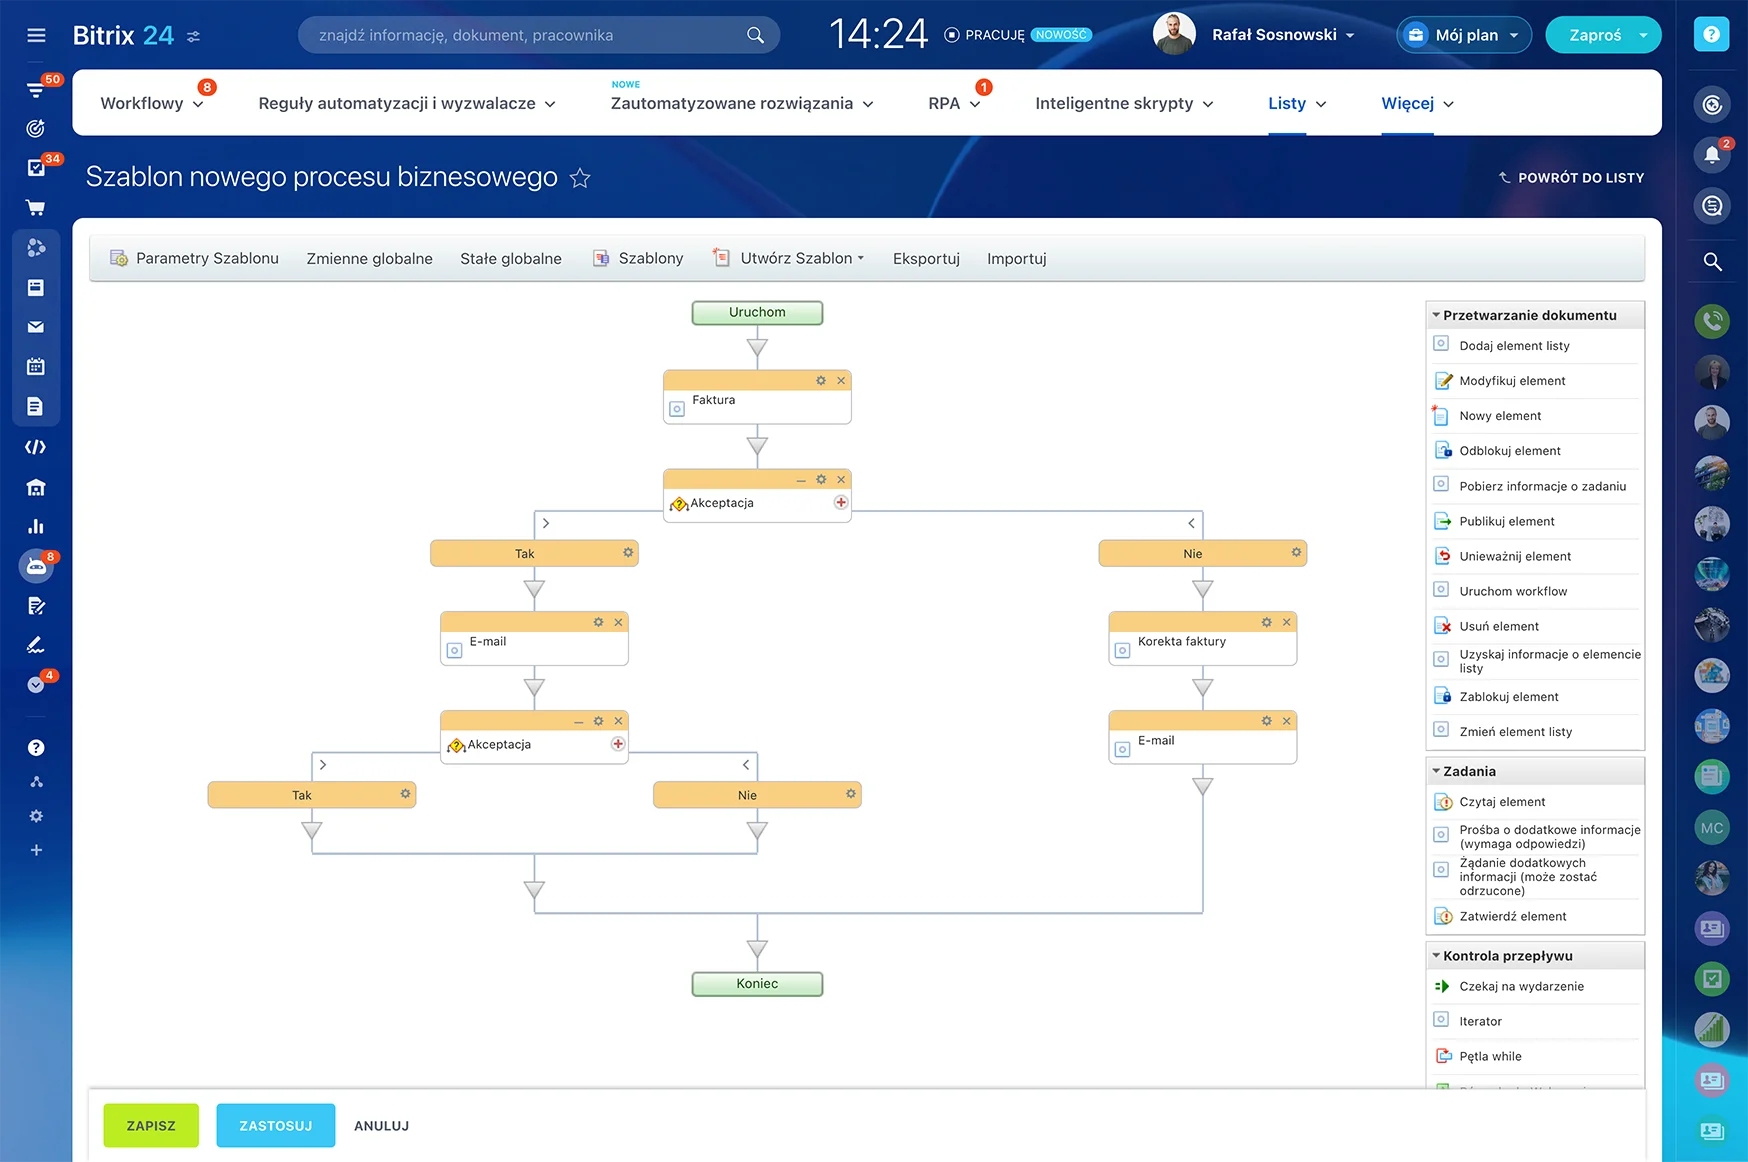Open notifications bell in right sidebar
This screenshot has width=1748, height=1162.
click(1712, 154)
